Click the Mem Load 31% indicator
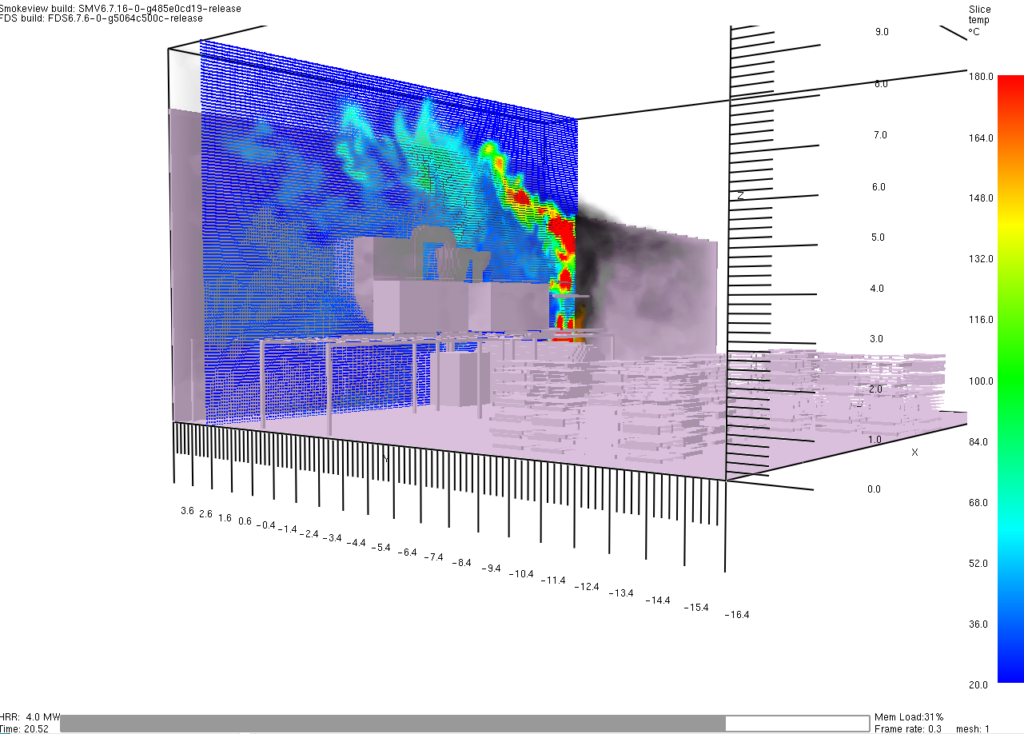Viewport: 1024px width, 734px height. pyautogui.click(x=908, y=717)
